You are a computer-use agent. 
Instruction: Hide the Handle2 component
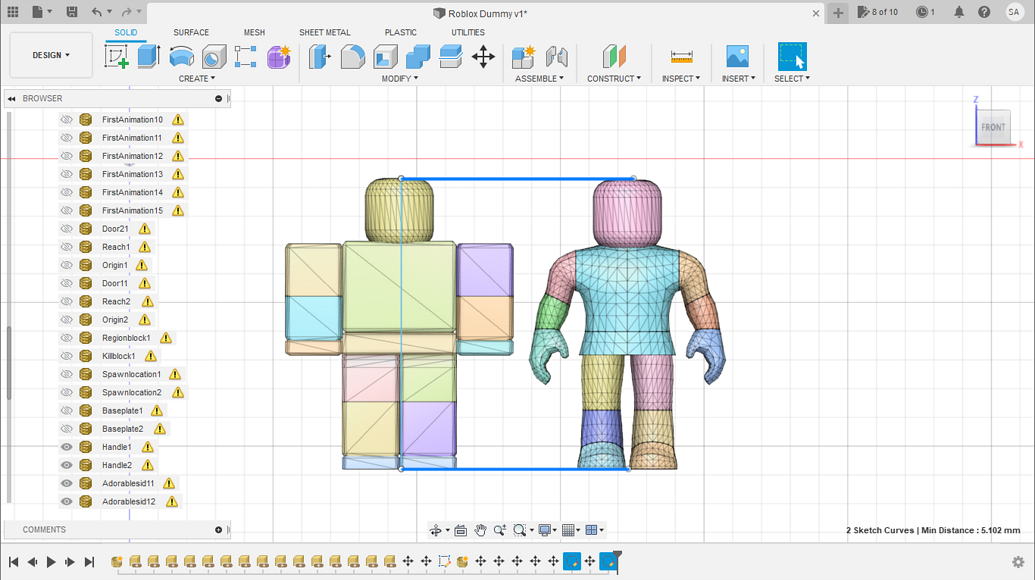point(67,465)
